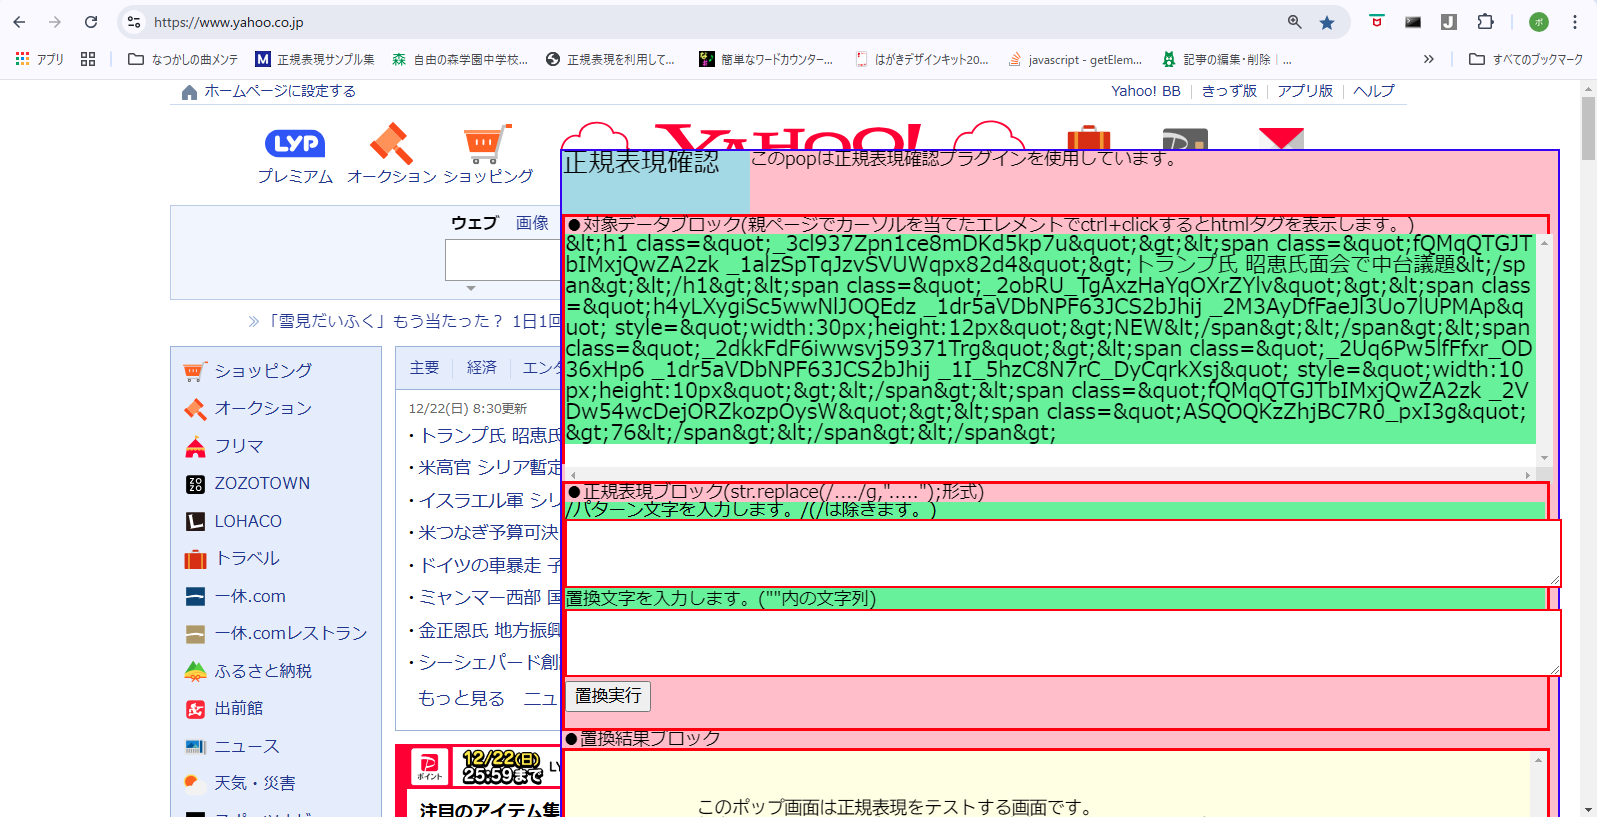Toggle the bookmark star icon
Image resolution: width=1597 pixels, height=817 pixels.
[1327, 22]
